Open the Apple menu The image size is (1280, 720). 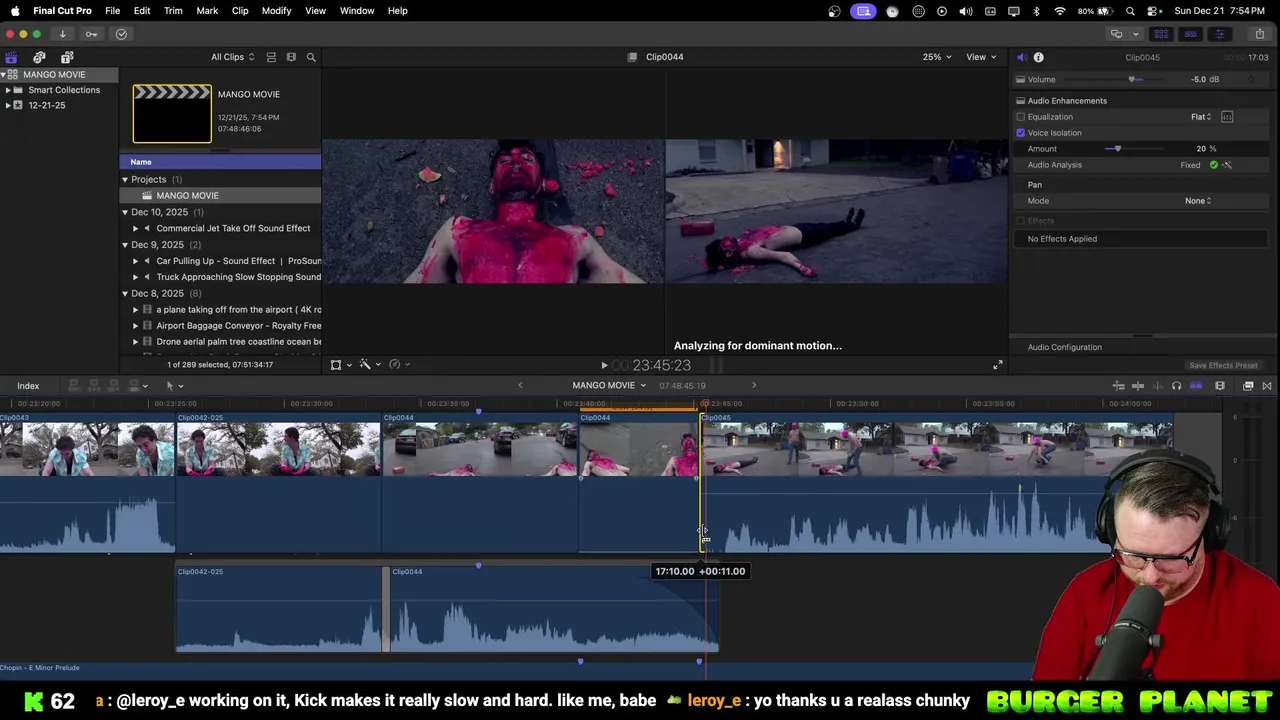coord(15,11)
